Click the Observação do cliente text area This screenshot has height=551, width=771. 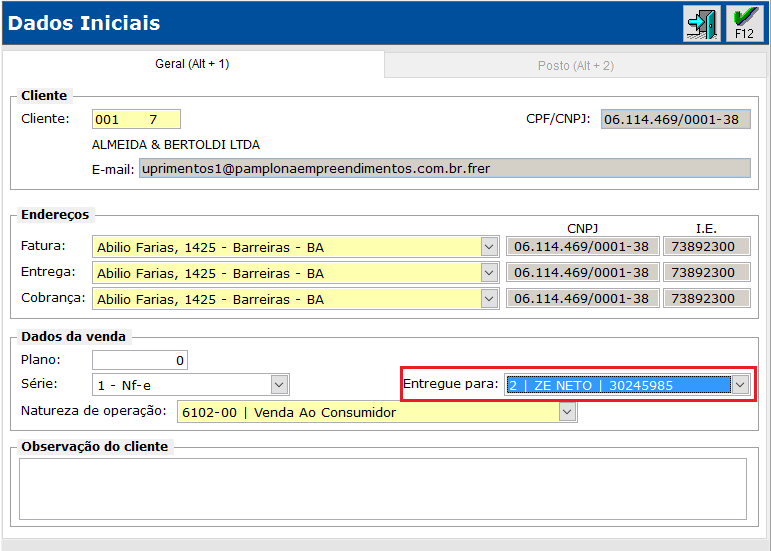click(383, 489)
